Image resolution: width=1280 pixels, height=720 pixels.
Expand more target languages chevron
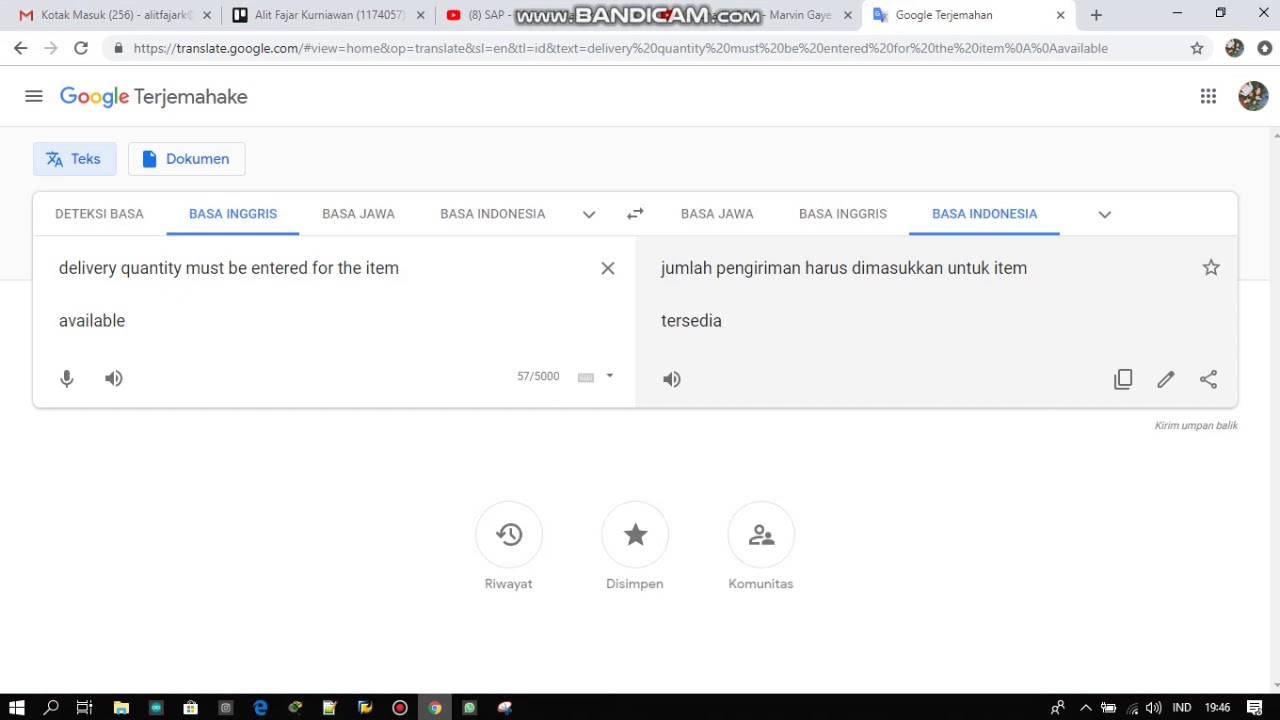coord(1105,214)
